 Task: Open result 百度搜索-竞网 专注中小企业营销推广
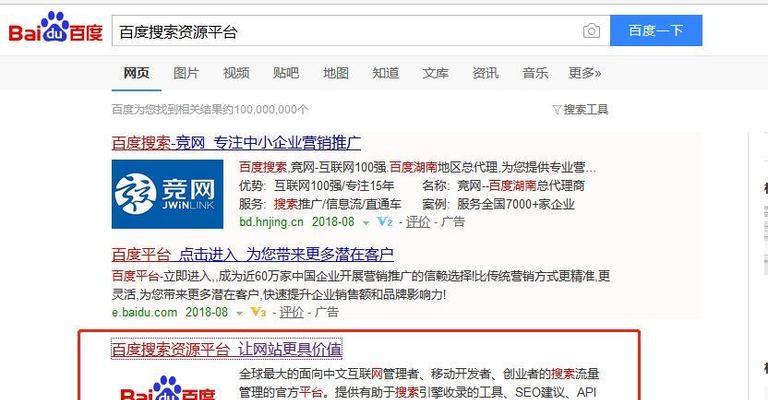coord(236,143)
